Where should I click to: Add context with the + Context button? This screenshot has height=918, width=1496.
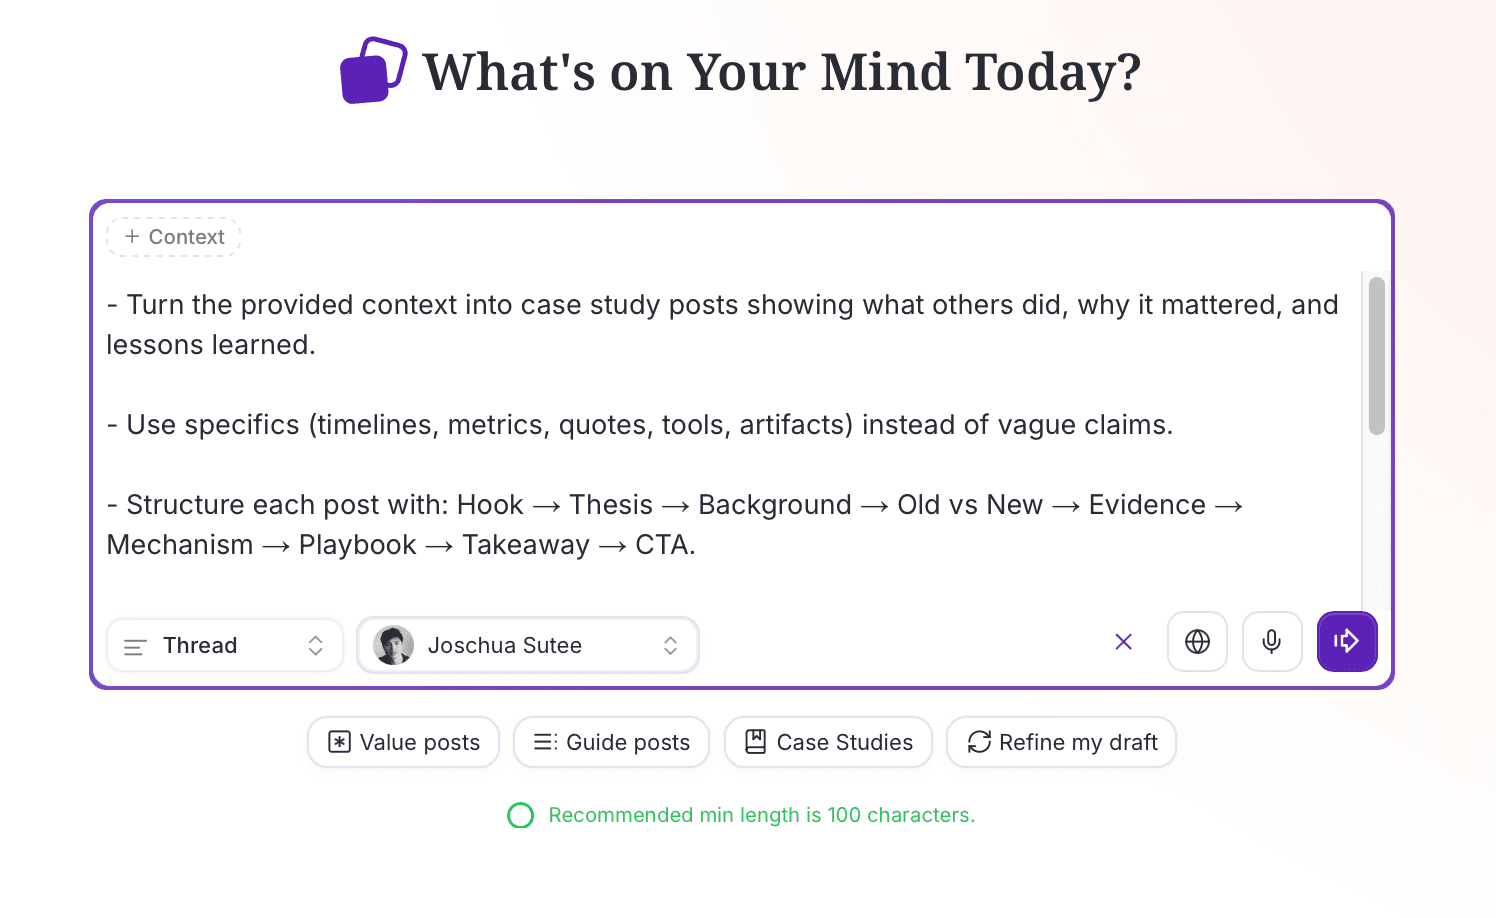174,237
